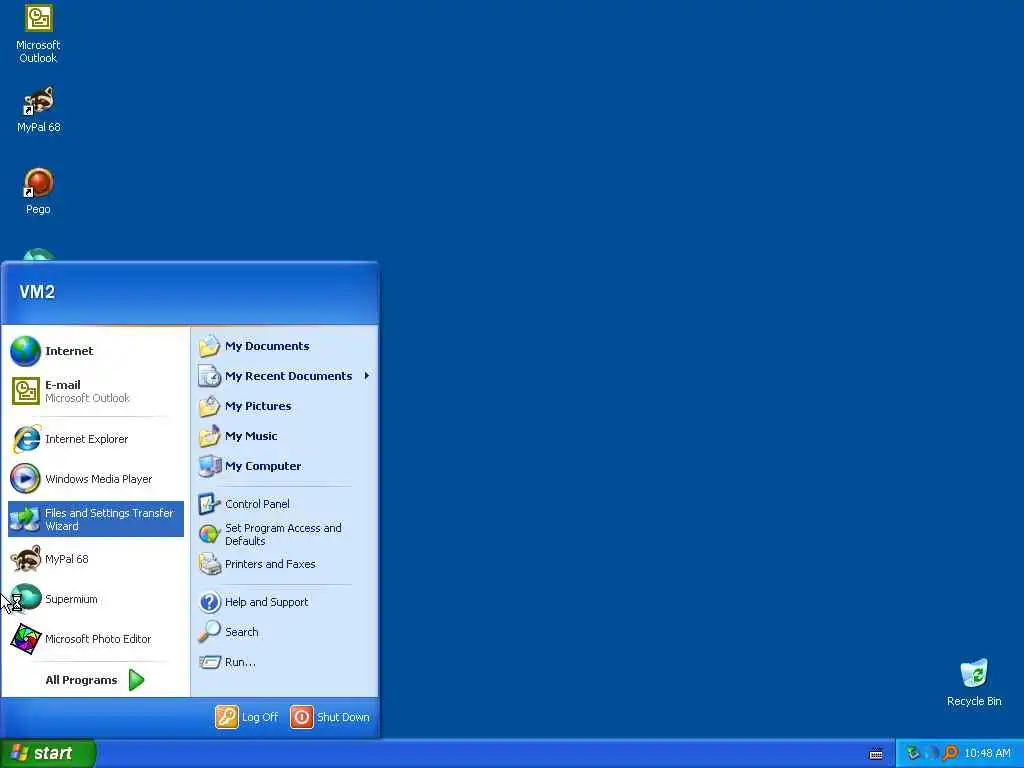Open Run... text entry
This screenshot has height=768, width=1024.
coord(240,662)
